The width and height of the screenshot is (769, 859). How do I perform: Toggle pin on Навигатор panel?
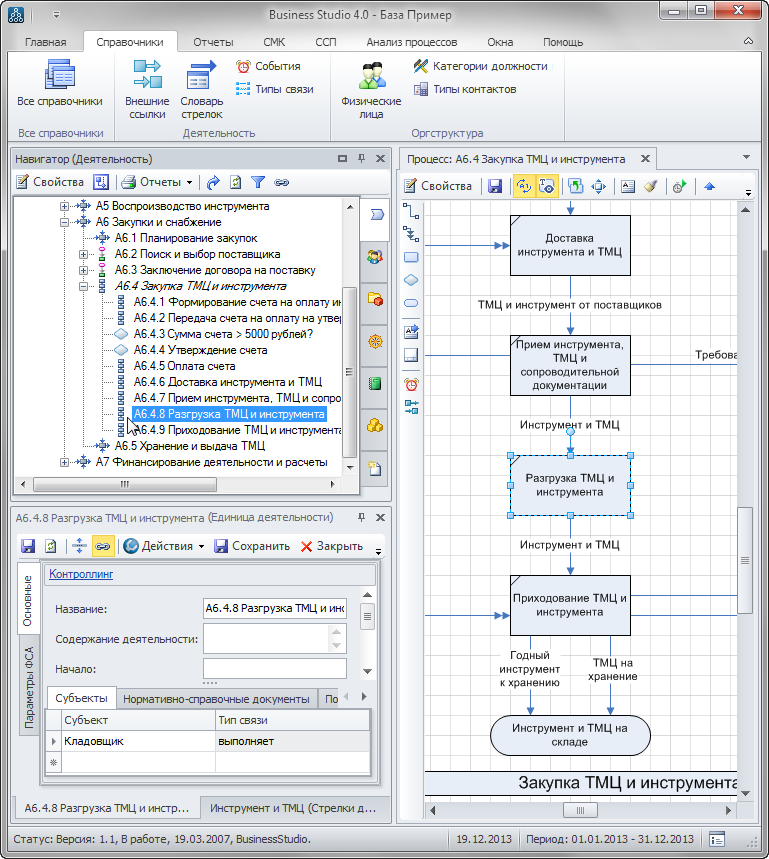(361, 159)
